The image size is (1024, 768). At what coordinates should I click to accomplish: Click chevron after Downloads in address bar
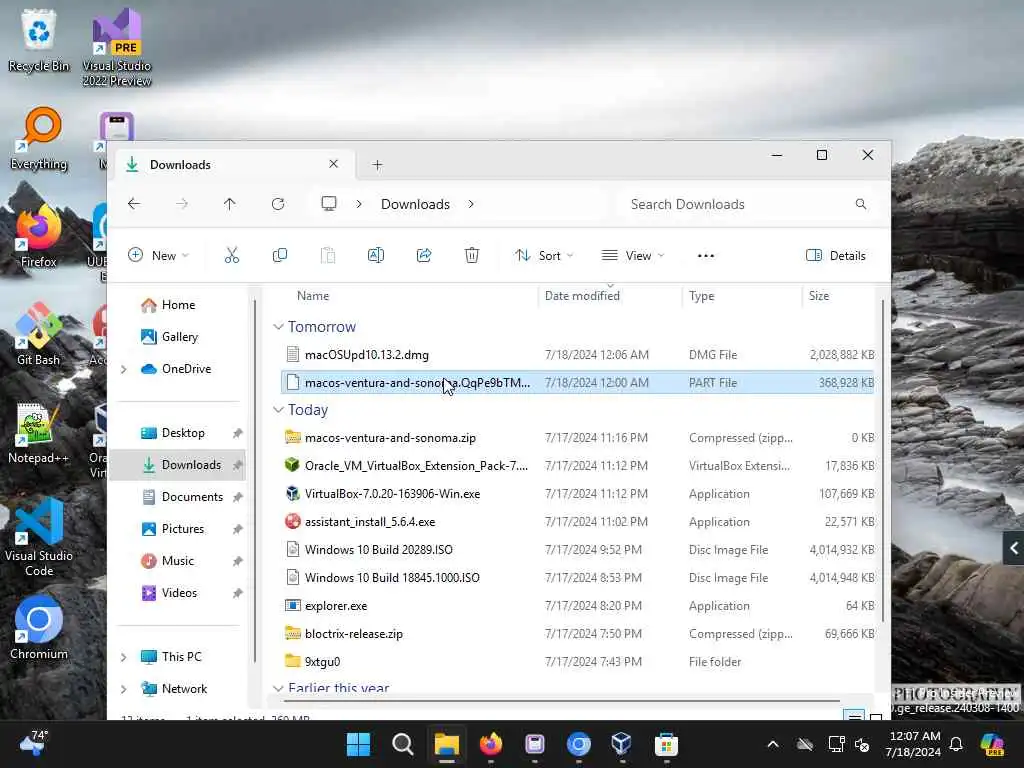(x=471, y=204)
